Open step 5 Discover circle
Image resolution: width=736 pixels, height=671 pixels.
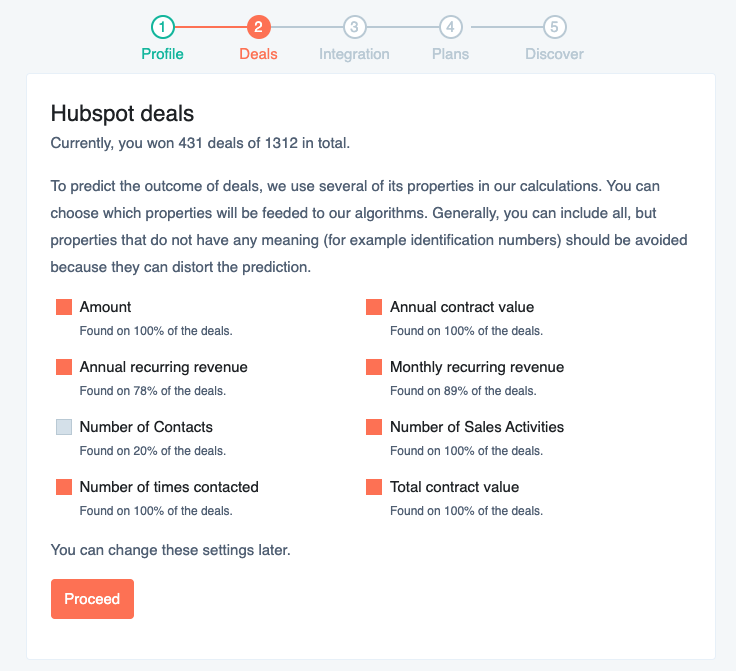[554, 27]
